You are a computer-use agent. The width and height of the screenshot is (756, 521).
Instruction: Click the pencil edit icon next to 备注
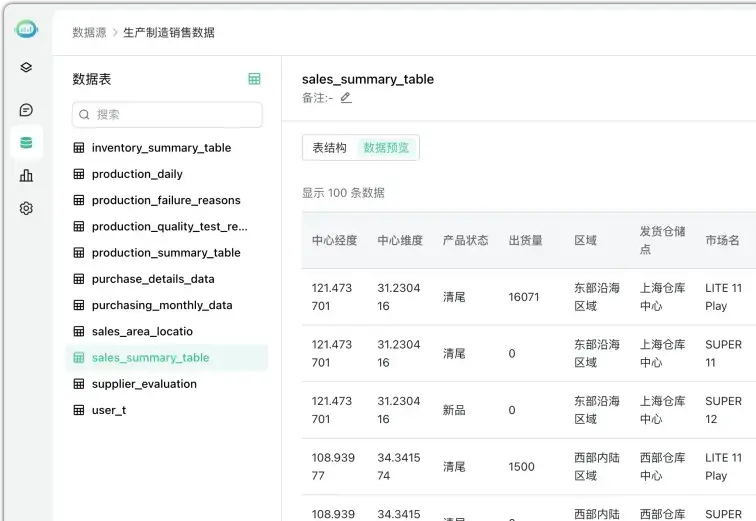click(346, 98)
